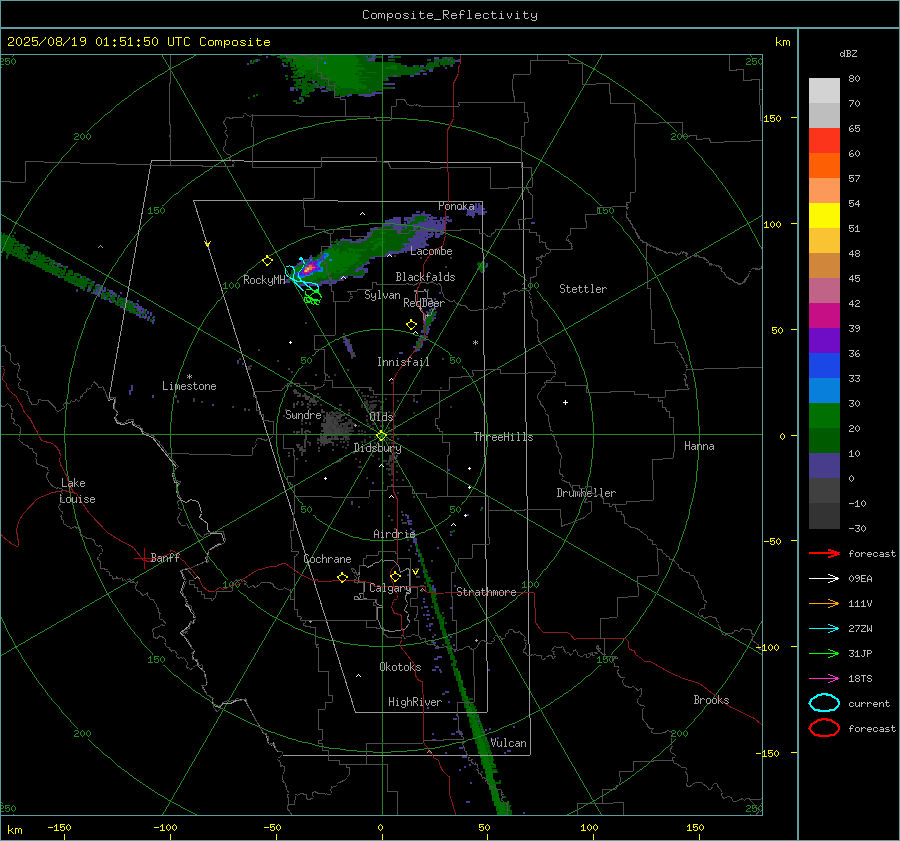The width and height of the screenshot is (900, 841).
Task: Click the red 60-65 dBZ color swatch
Action: [x=824, y=141]
